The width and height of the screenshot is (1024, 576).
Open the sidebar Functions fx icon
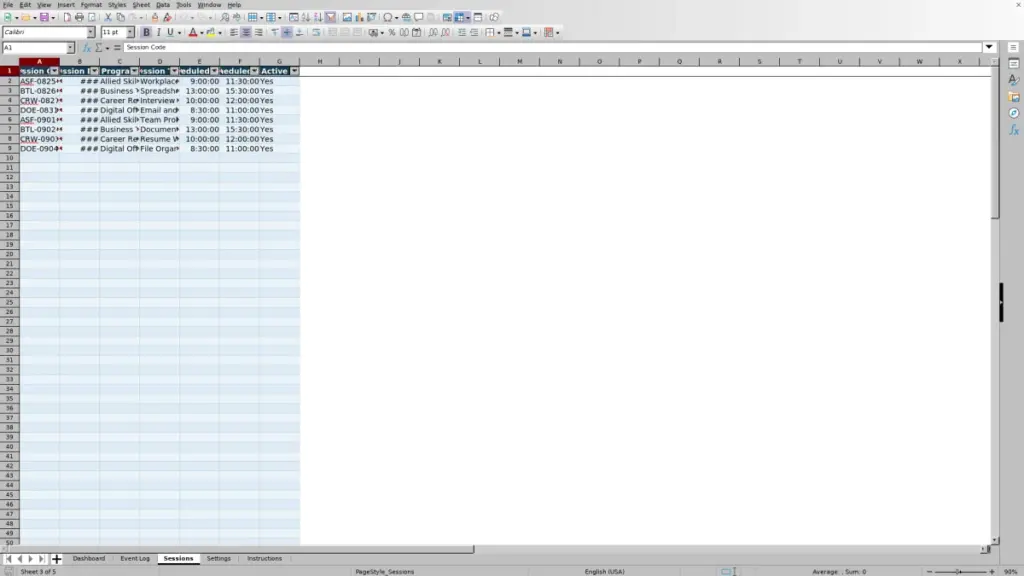click(1014, 130)
